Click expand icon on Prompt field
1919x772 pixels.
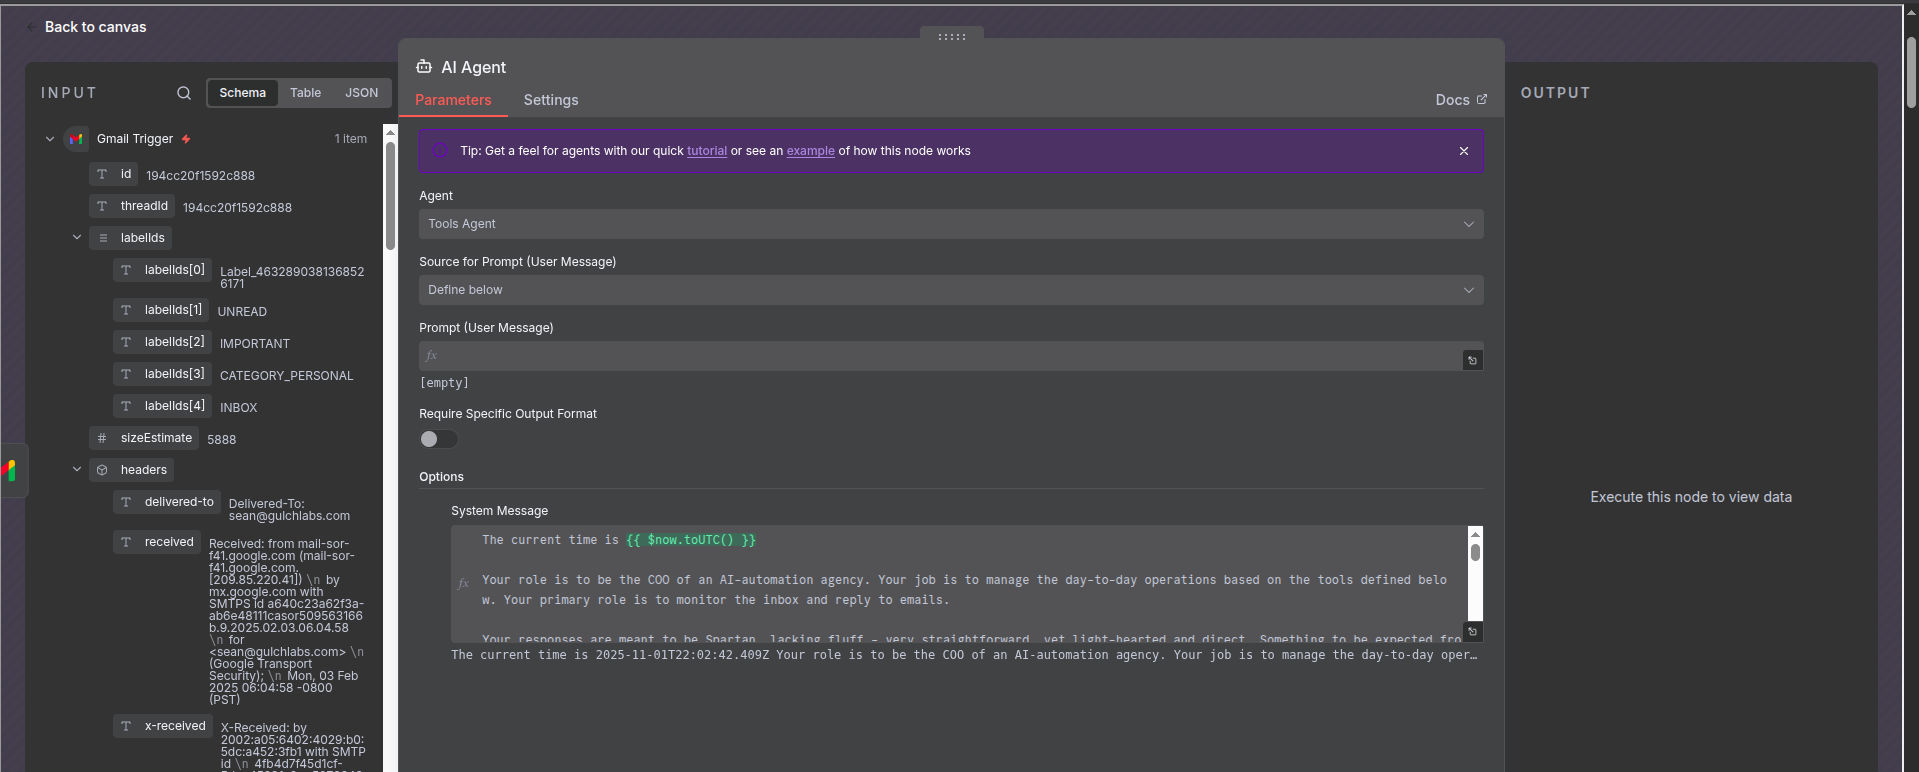click(x=1472, y=360)
